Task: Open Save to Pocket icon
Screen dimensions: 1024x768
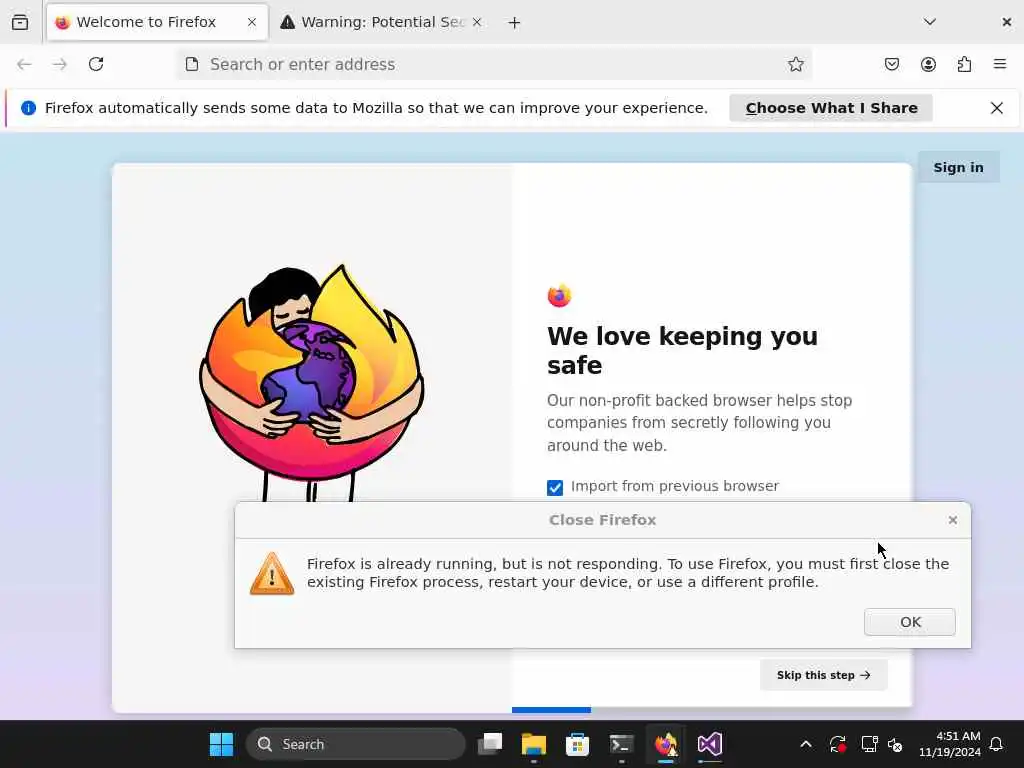Action: (892, 64)
